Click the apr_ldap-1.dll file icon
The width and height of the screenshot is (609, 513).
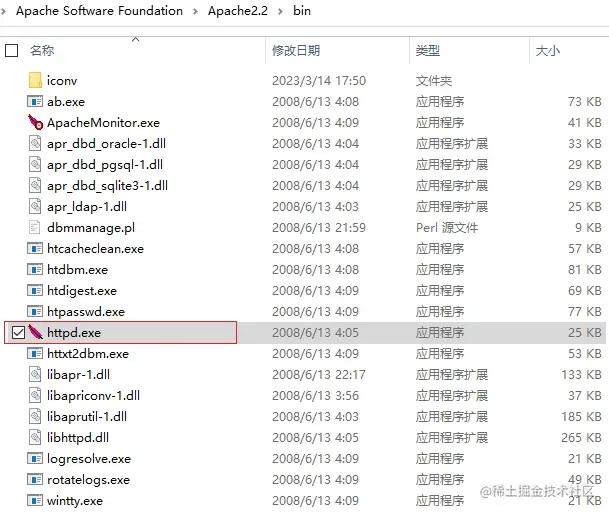(35, 206)
